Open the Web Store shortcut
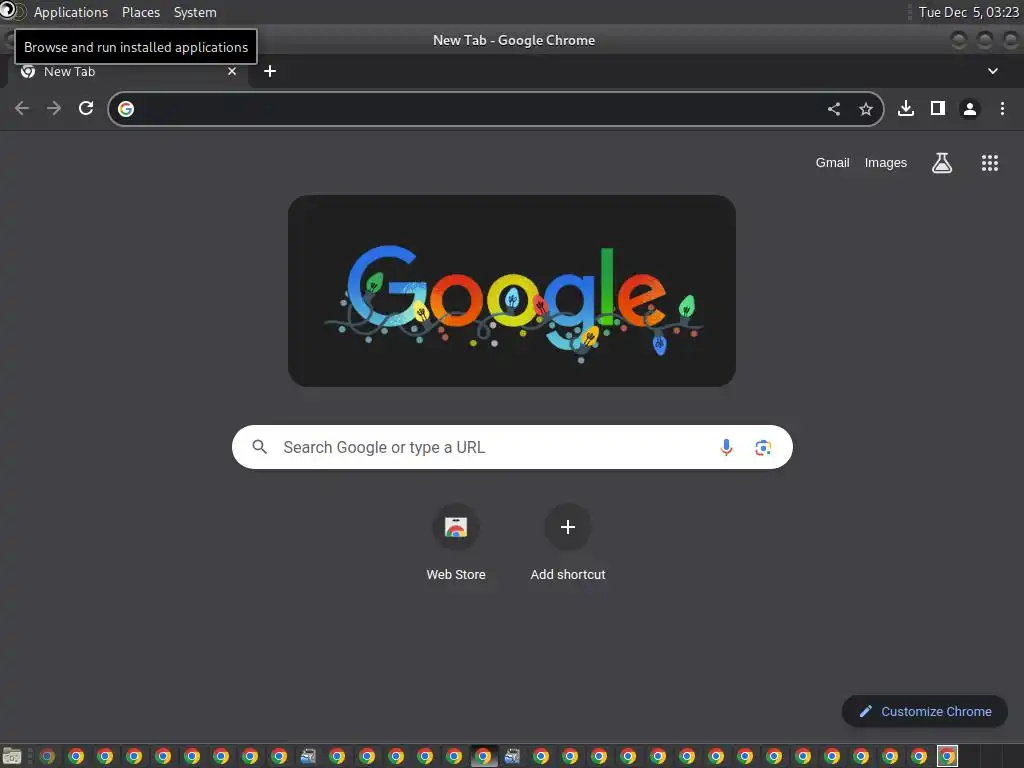The image size is (1024, 768). coord(456,543)
